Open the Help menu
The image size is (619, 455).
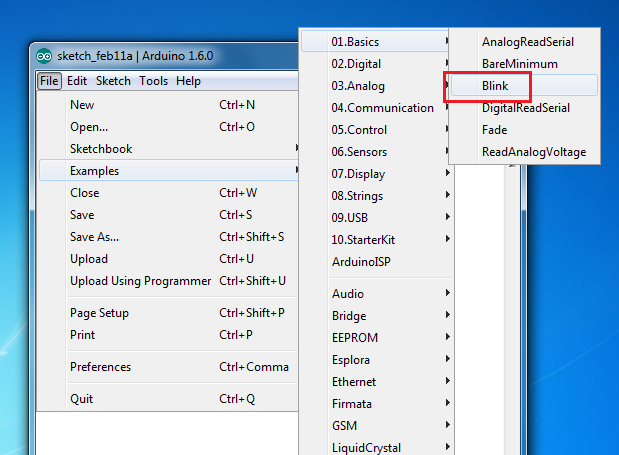(x=188, y=81)
